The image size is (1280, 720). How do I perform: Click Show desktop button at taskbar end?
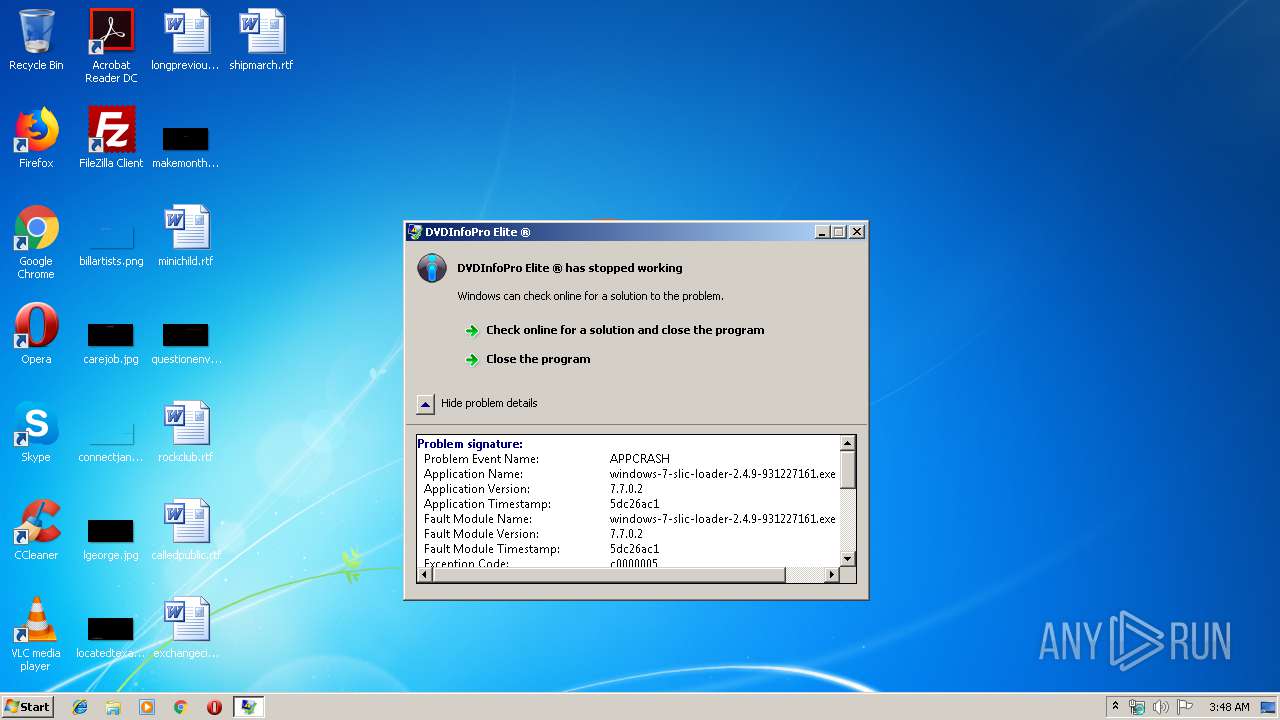click(1269, 707)
